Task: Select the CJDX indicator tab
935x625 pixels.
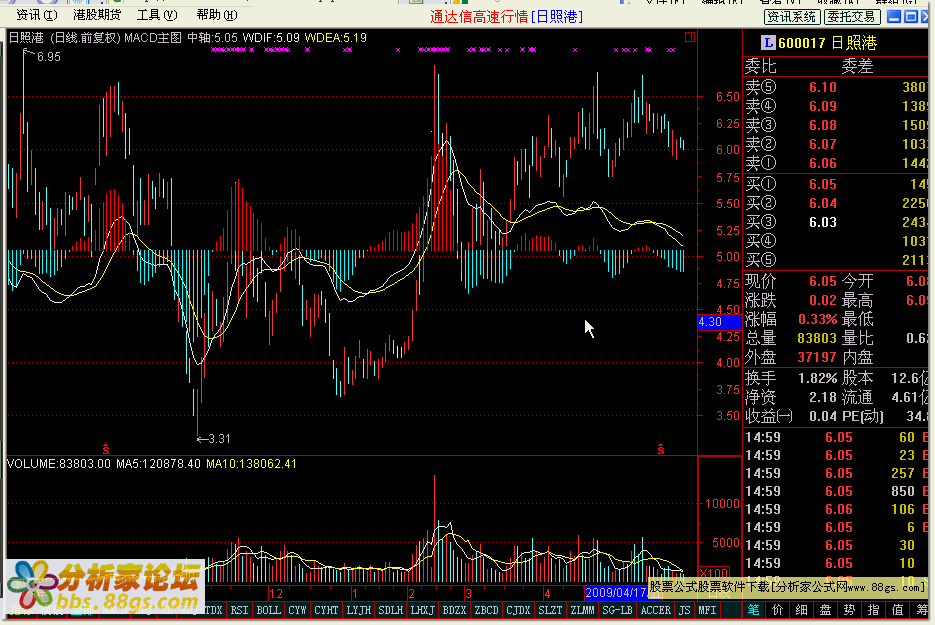Action: tap(518, 610)
